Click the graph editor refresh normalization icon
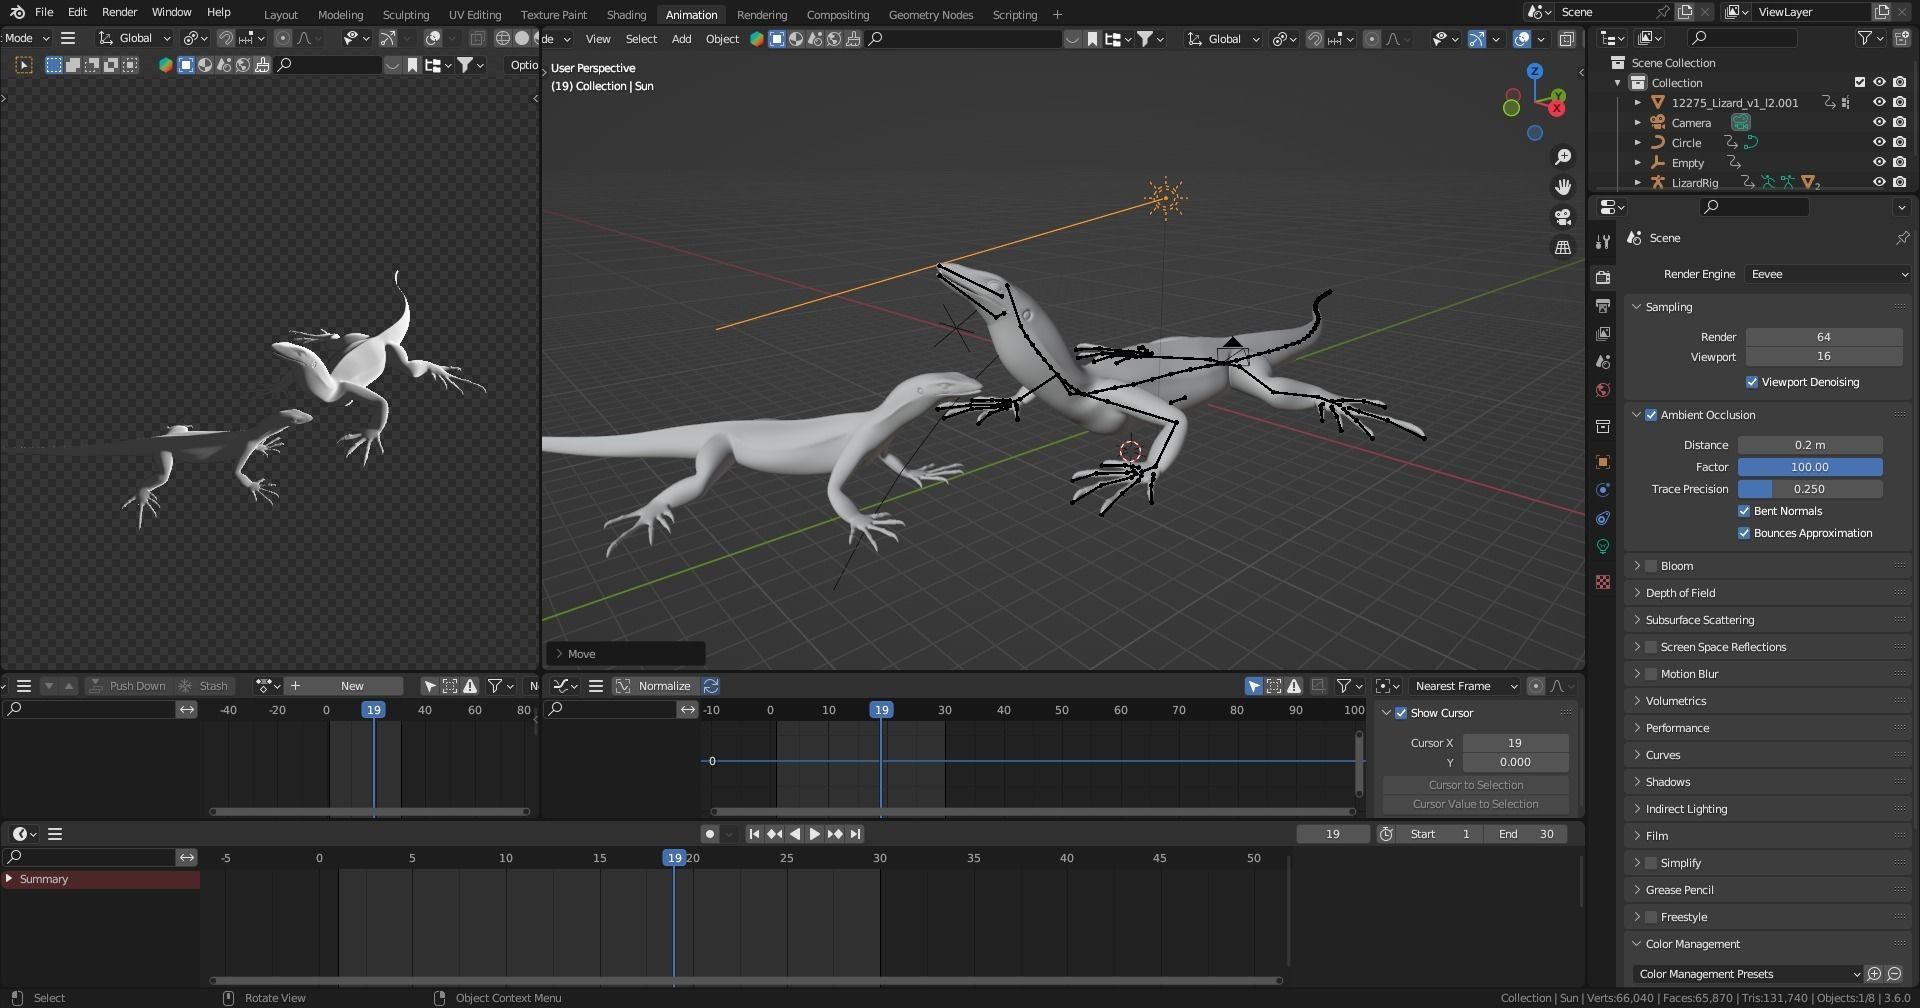 711,686
